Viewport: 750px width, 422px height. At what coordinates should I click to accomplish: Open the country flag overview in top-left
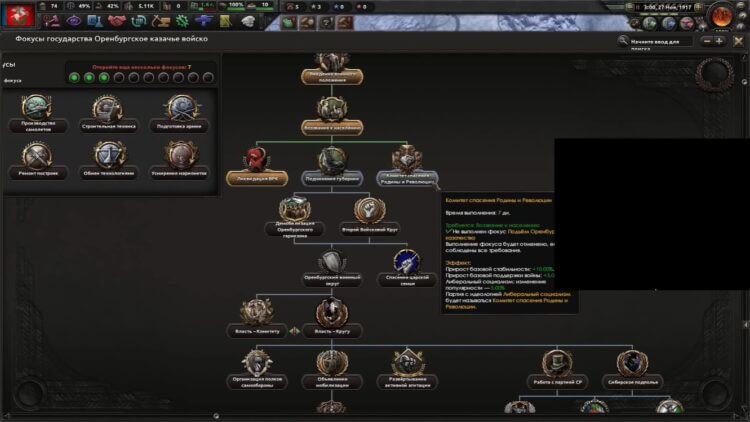[x=18, y=14]
